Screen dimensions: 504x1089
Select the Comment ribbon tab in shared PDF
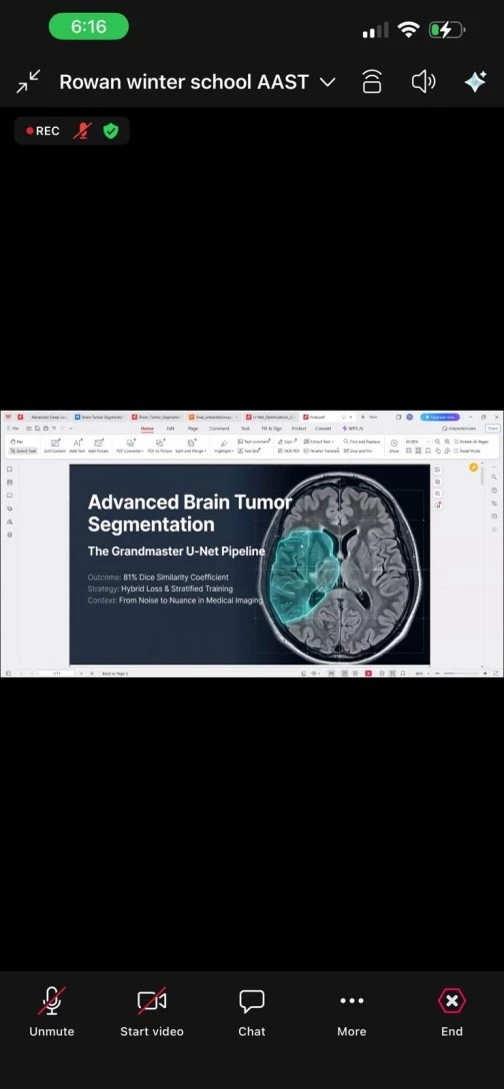coord(219,429)
